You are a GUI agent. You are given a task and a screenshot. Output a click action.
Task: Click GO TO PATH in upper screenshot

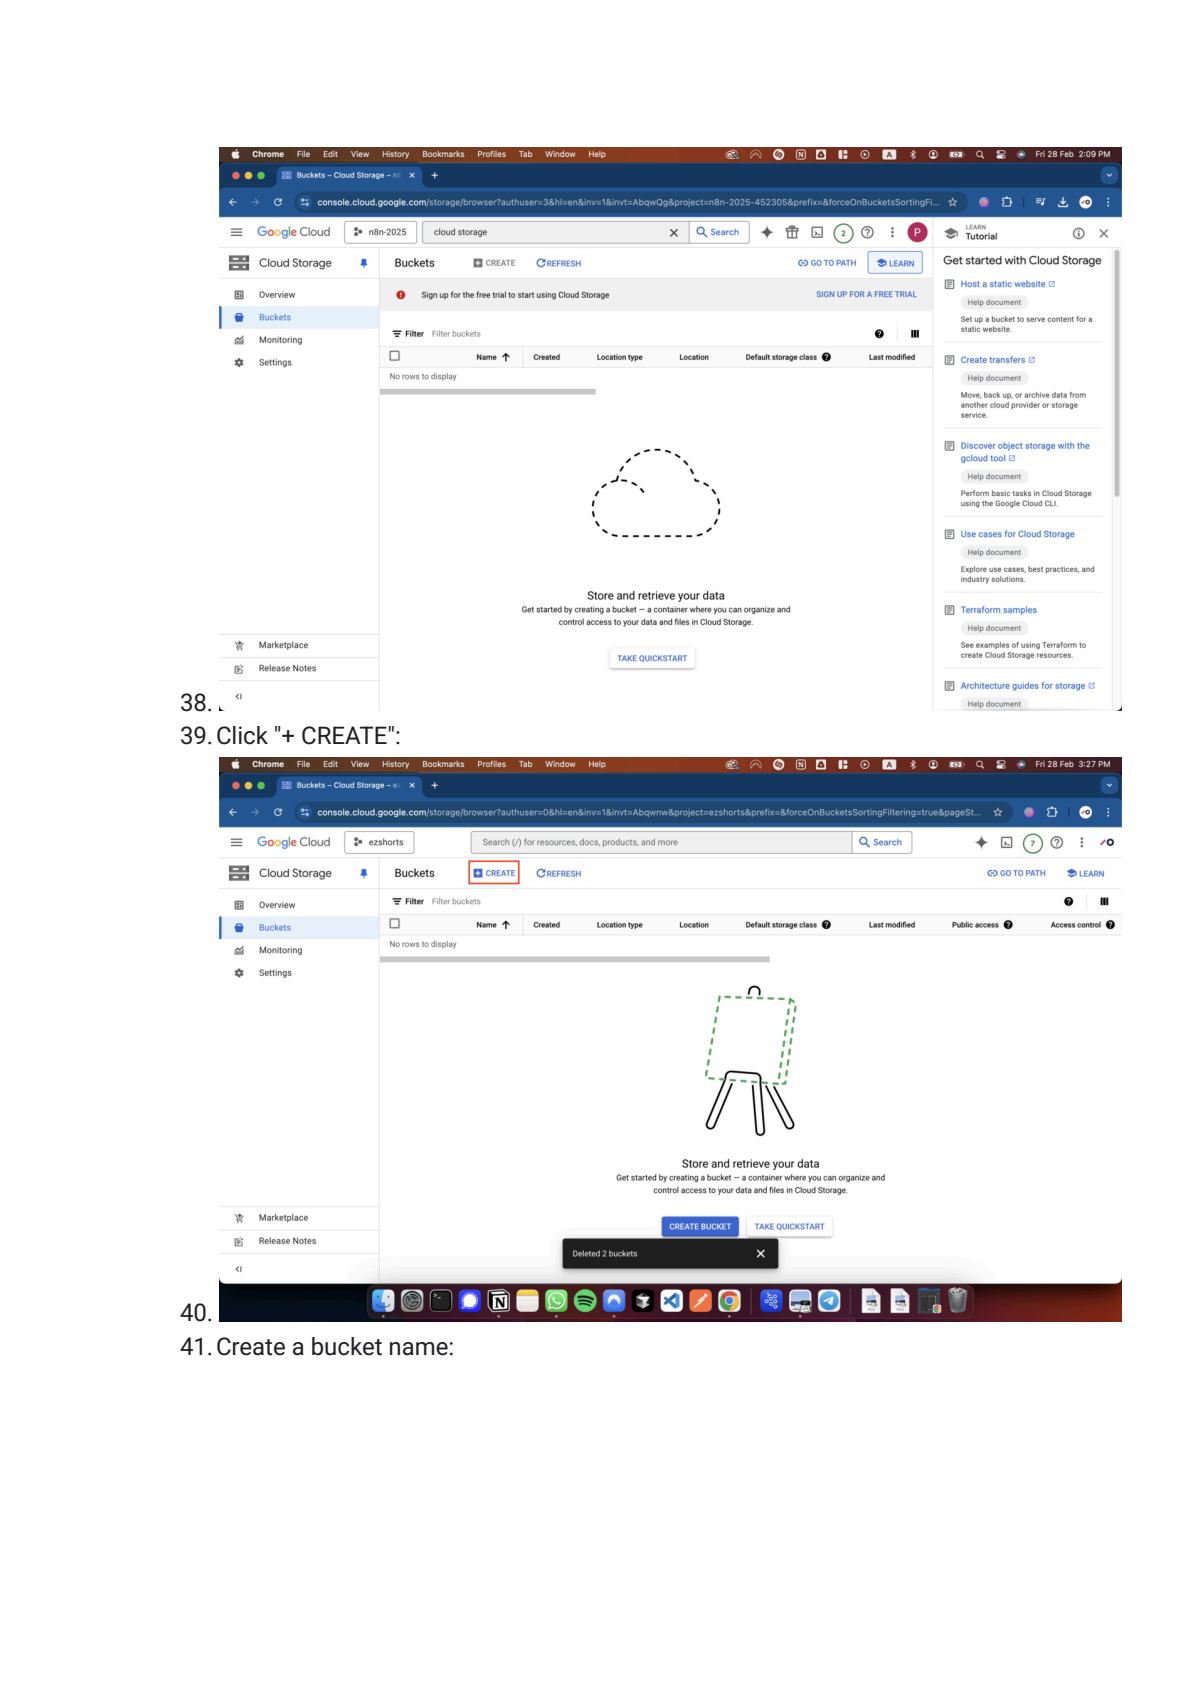point(827,263)
